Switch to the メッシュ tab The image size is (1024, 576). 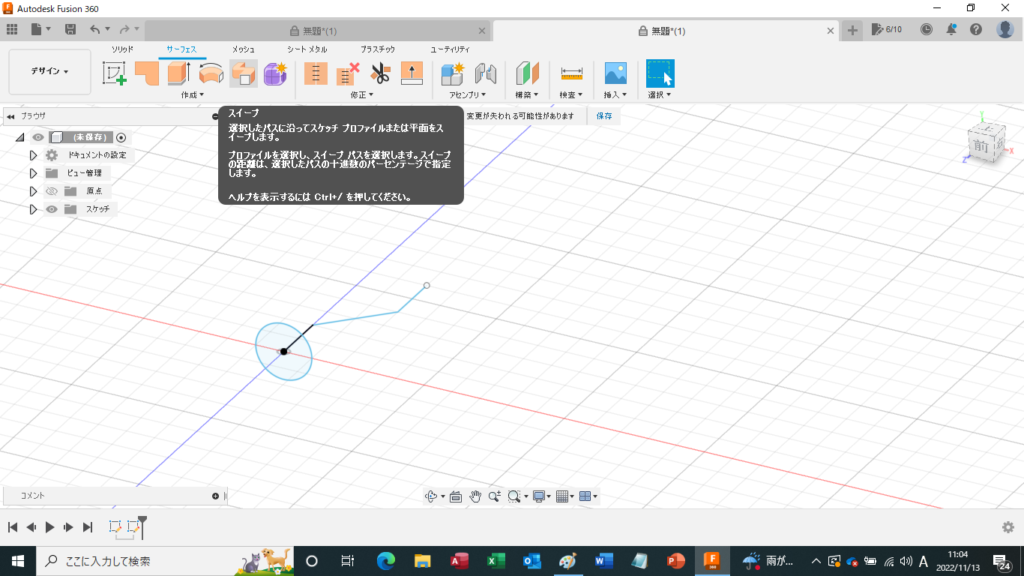coord(244,49)
